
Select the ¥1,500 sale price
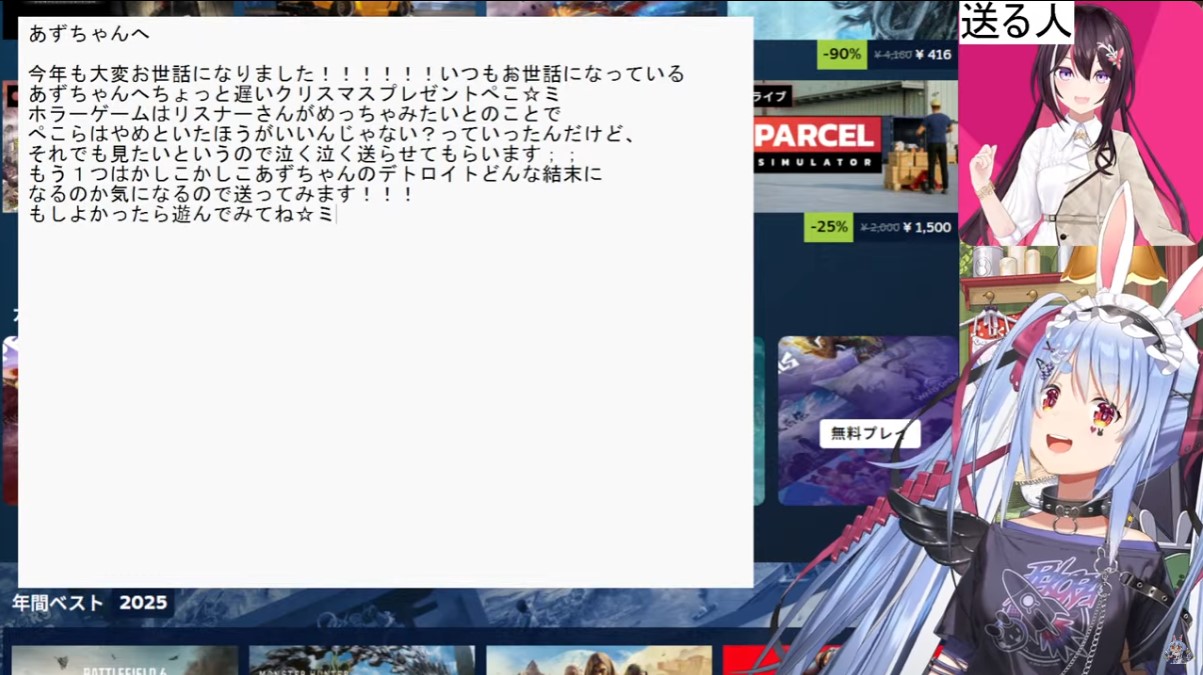click(x=926, y=227)
